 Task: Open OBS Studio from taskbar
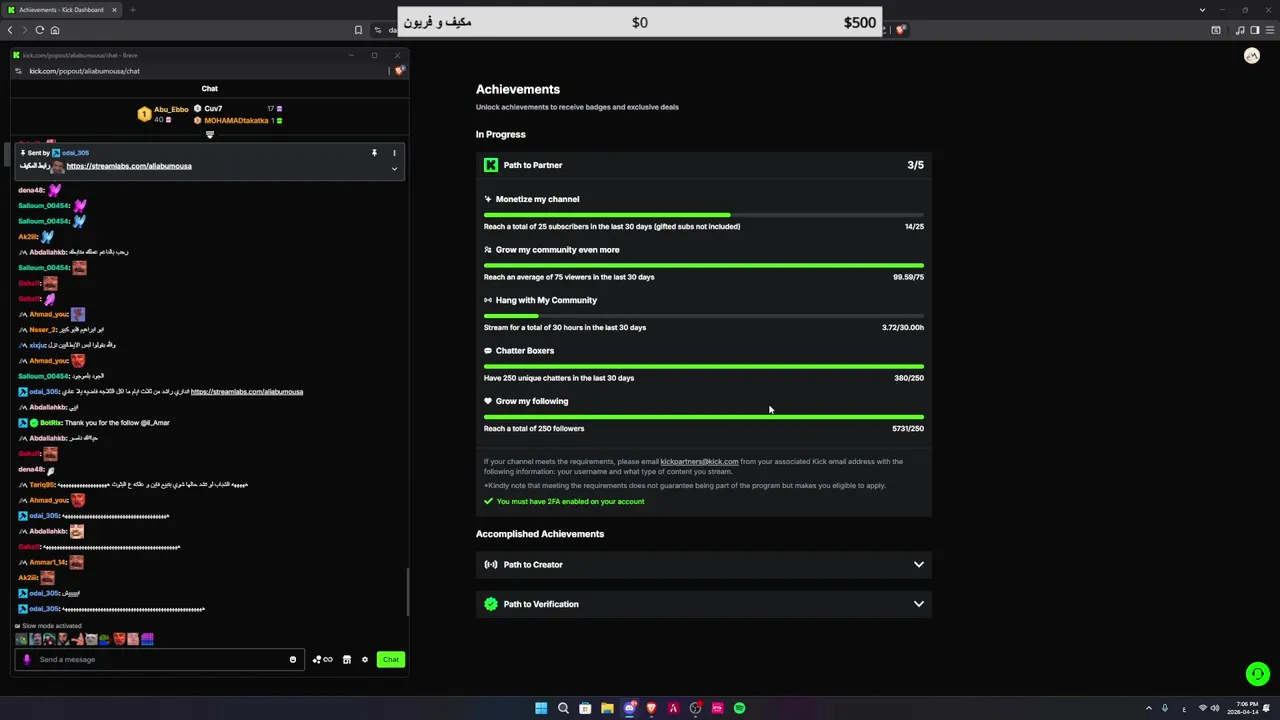[x=695, y=708]
